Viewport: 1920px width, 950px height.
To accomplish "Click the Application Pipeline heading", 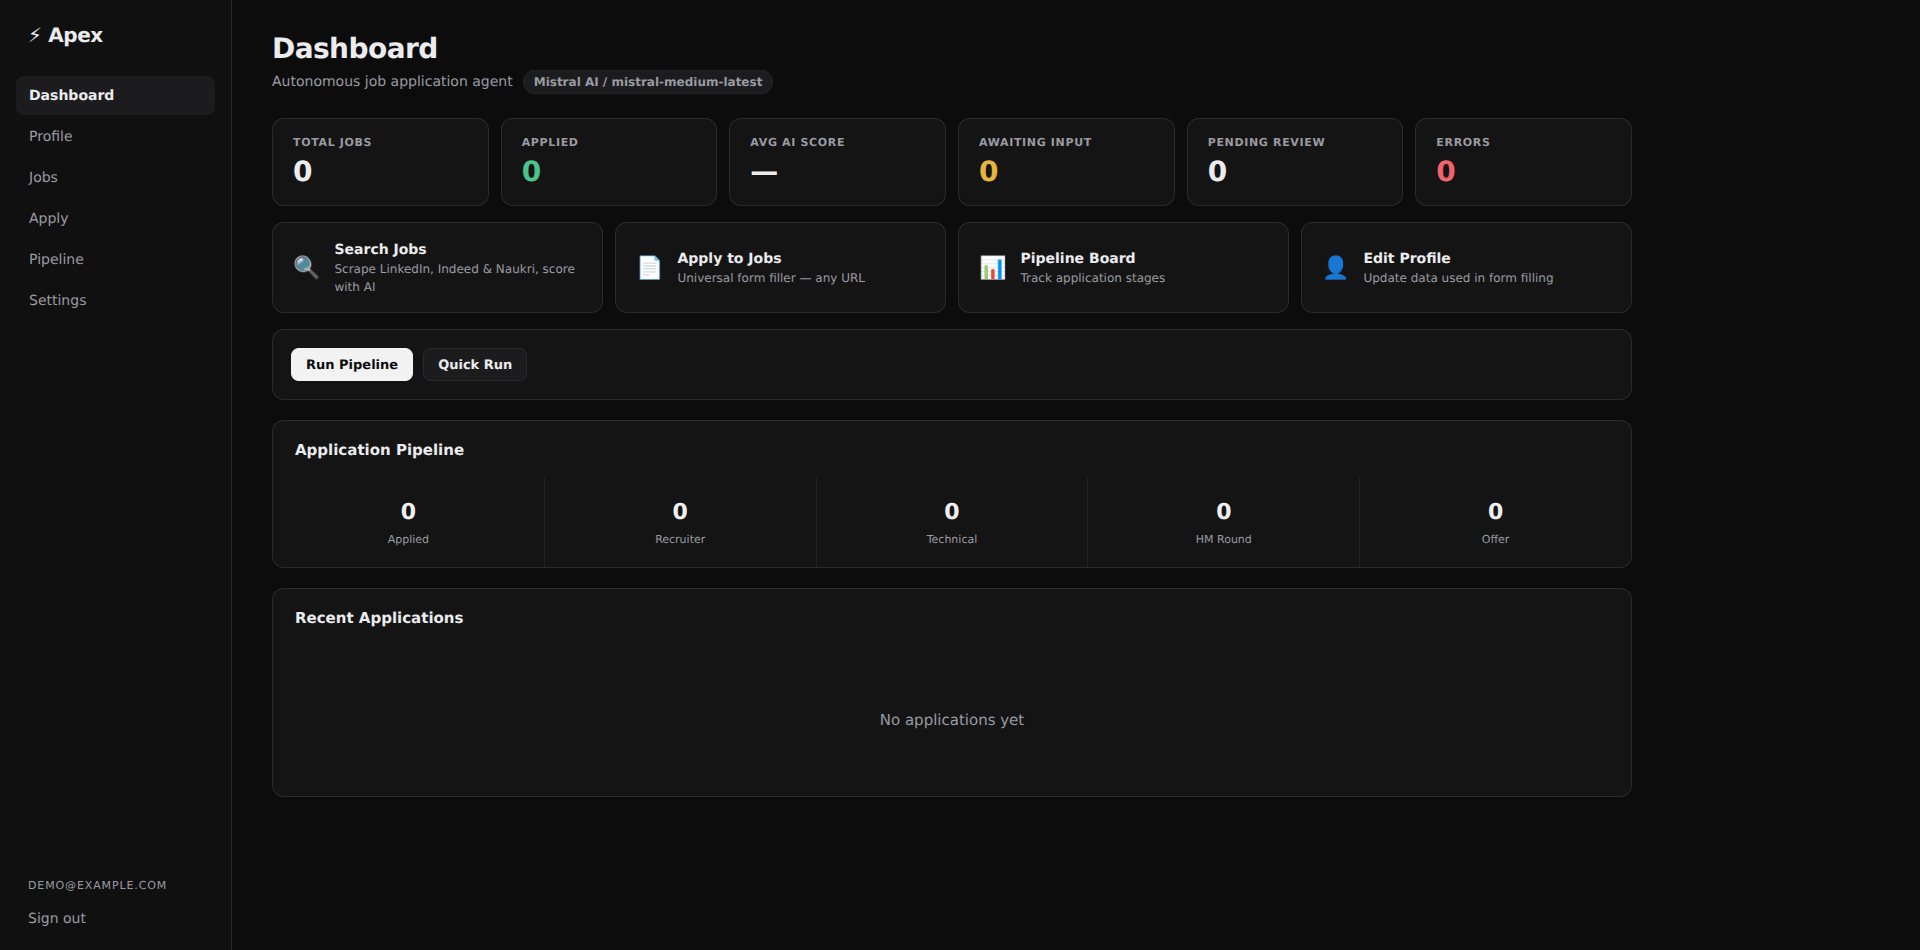I will 379,450.
